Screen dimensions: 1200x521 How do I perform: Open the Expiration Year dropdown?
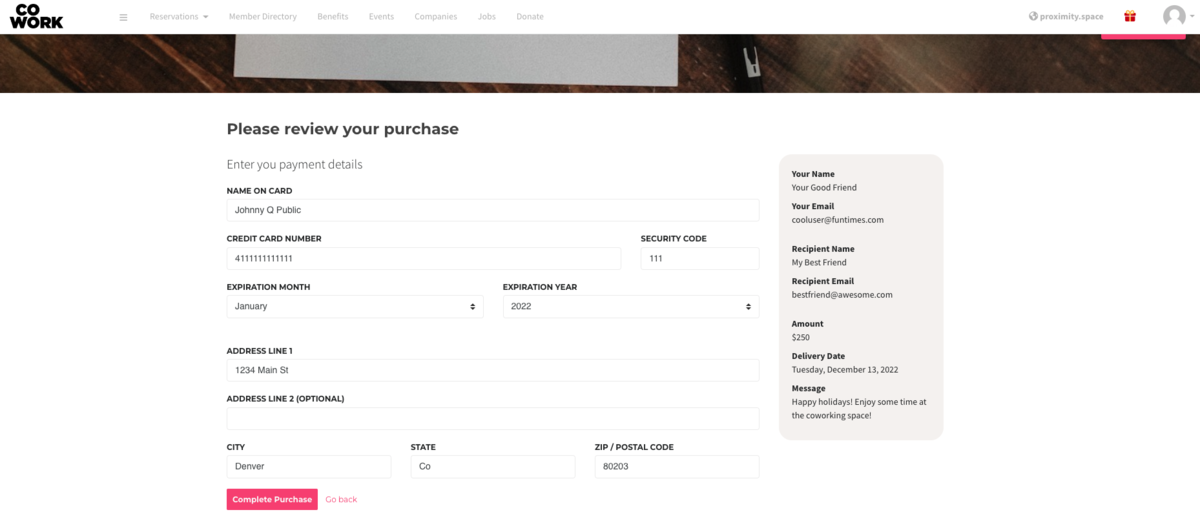[x=631, y=306]
